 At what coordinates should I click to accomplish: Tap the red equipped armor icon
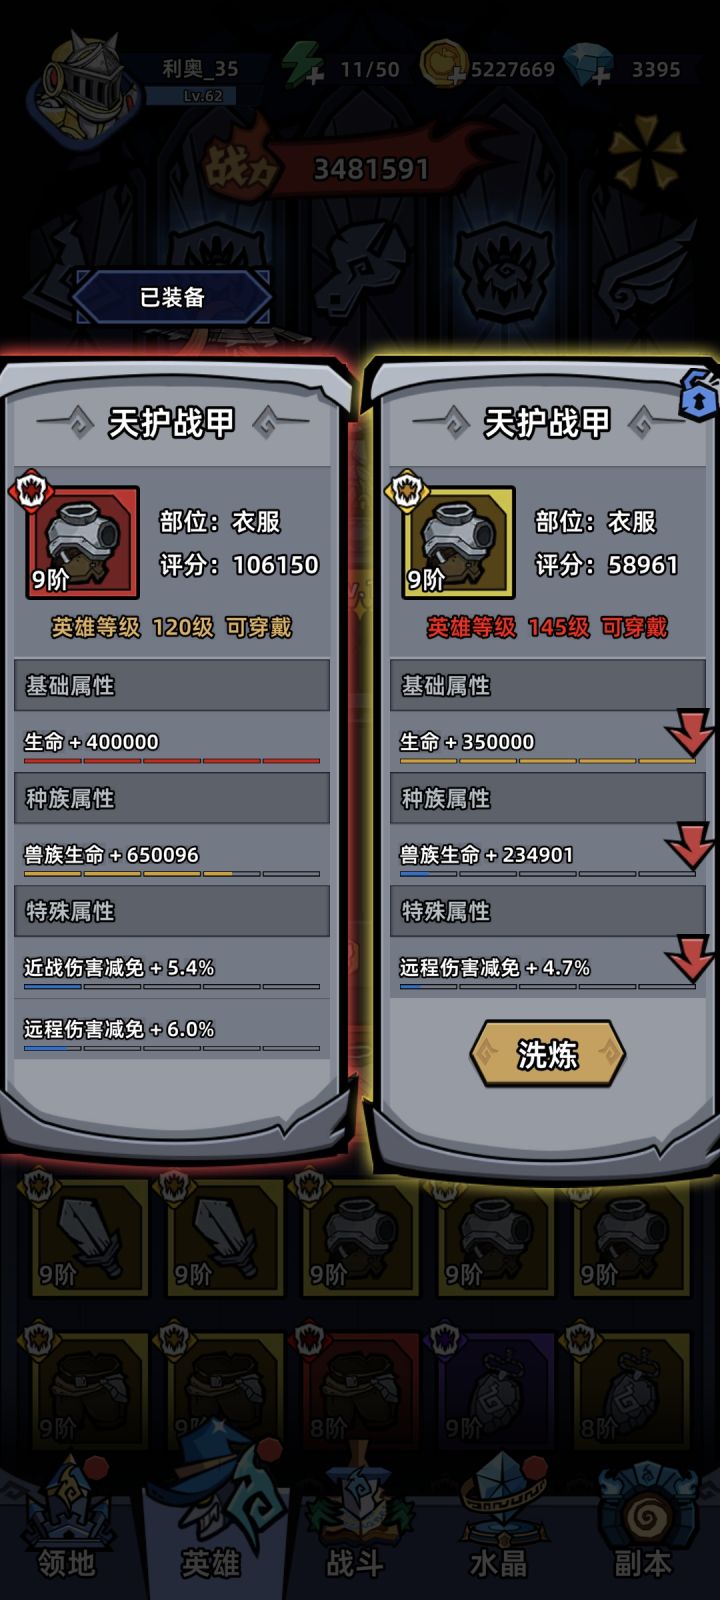tap(82, 541)
